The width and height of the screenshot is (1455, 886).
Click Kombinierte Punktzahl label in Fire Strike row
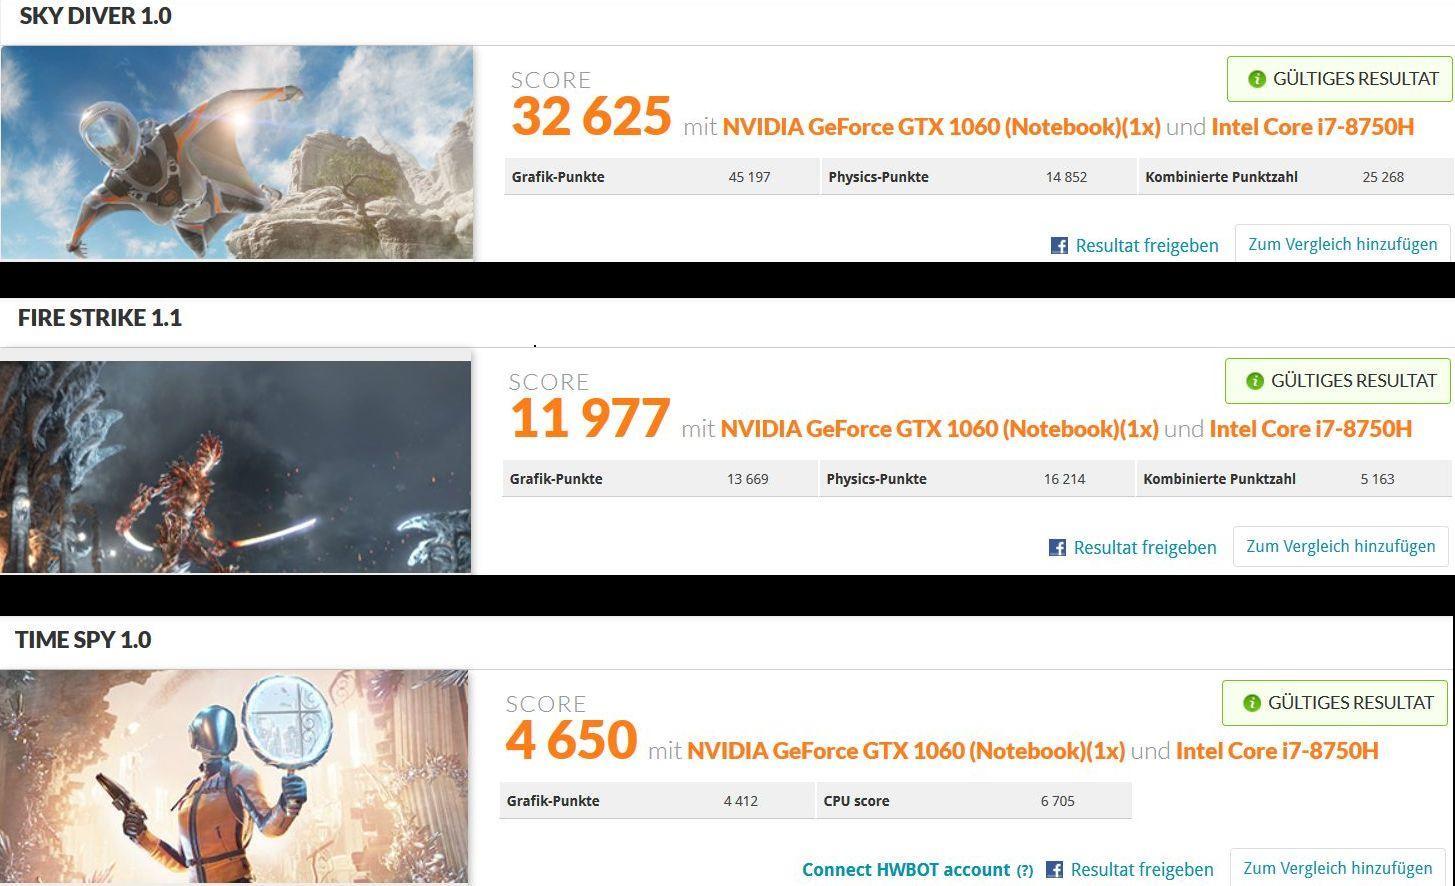coord(1219,479)
